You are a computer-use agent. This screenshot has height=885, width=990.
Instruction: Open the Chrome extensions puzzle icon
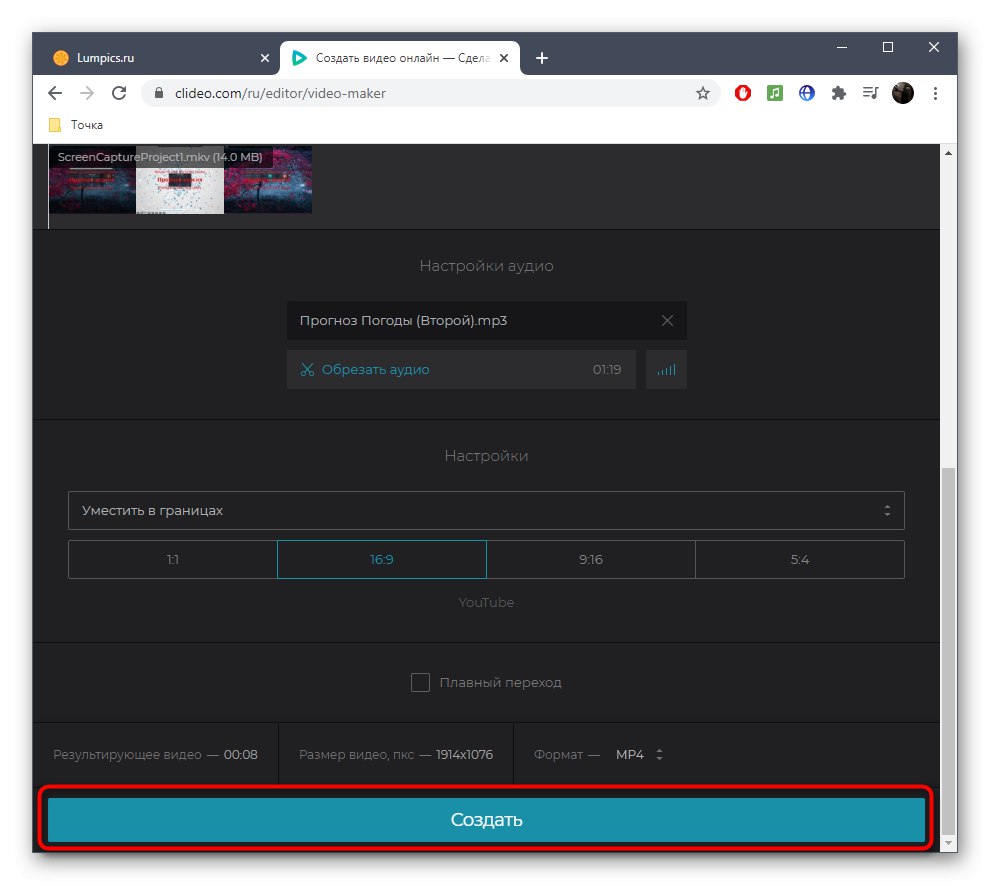838,92
